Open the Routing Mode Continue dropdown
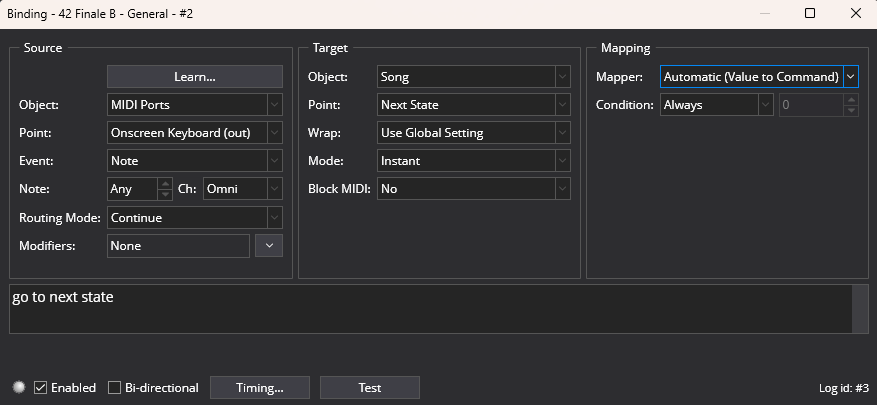 [x=195, y=218]
